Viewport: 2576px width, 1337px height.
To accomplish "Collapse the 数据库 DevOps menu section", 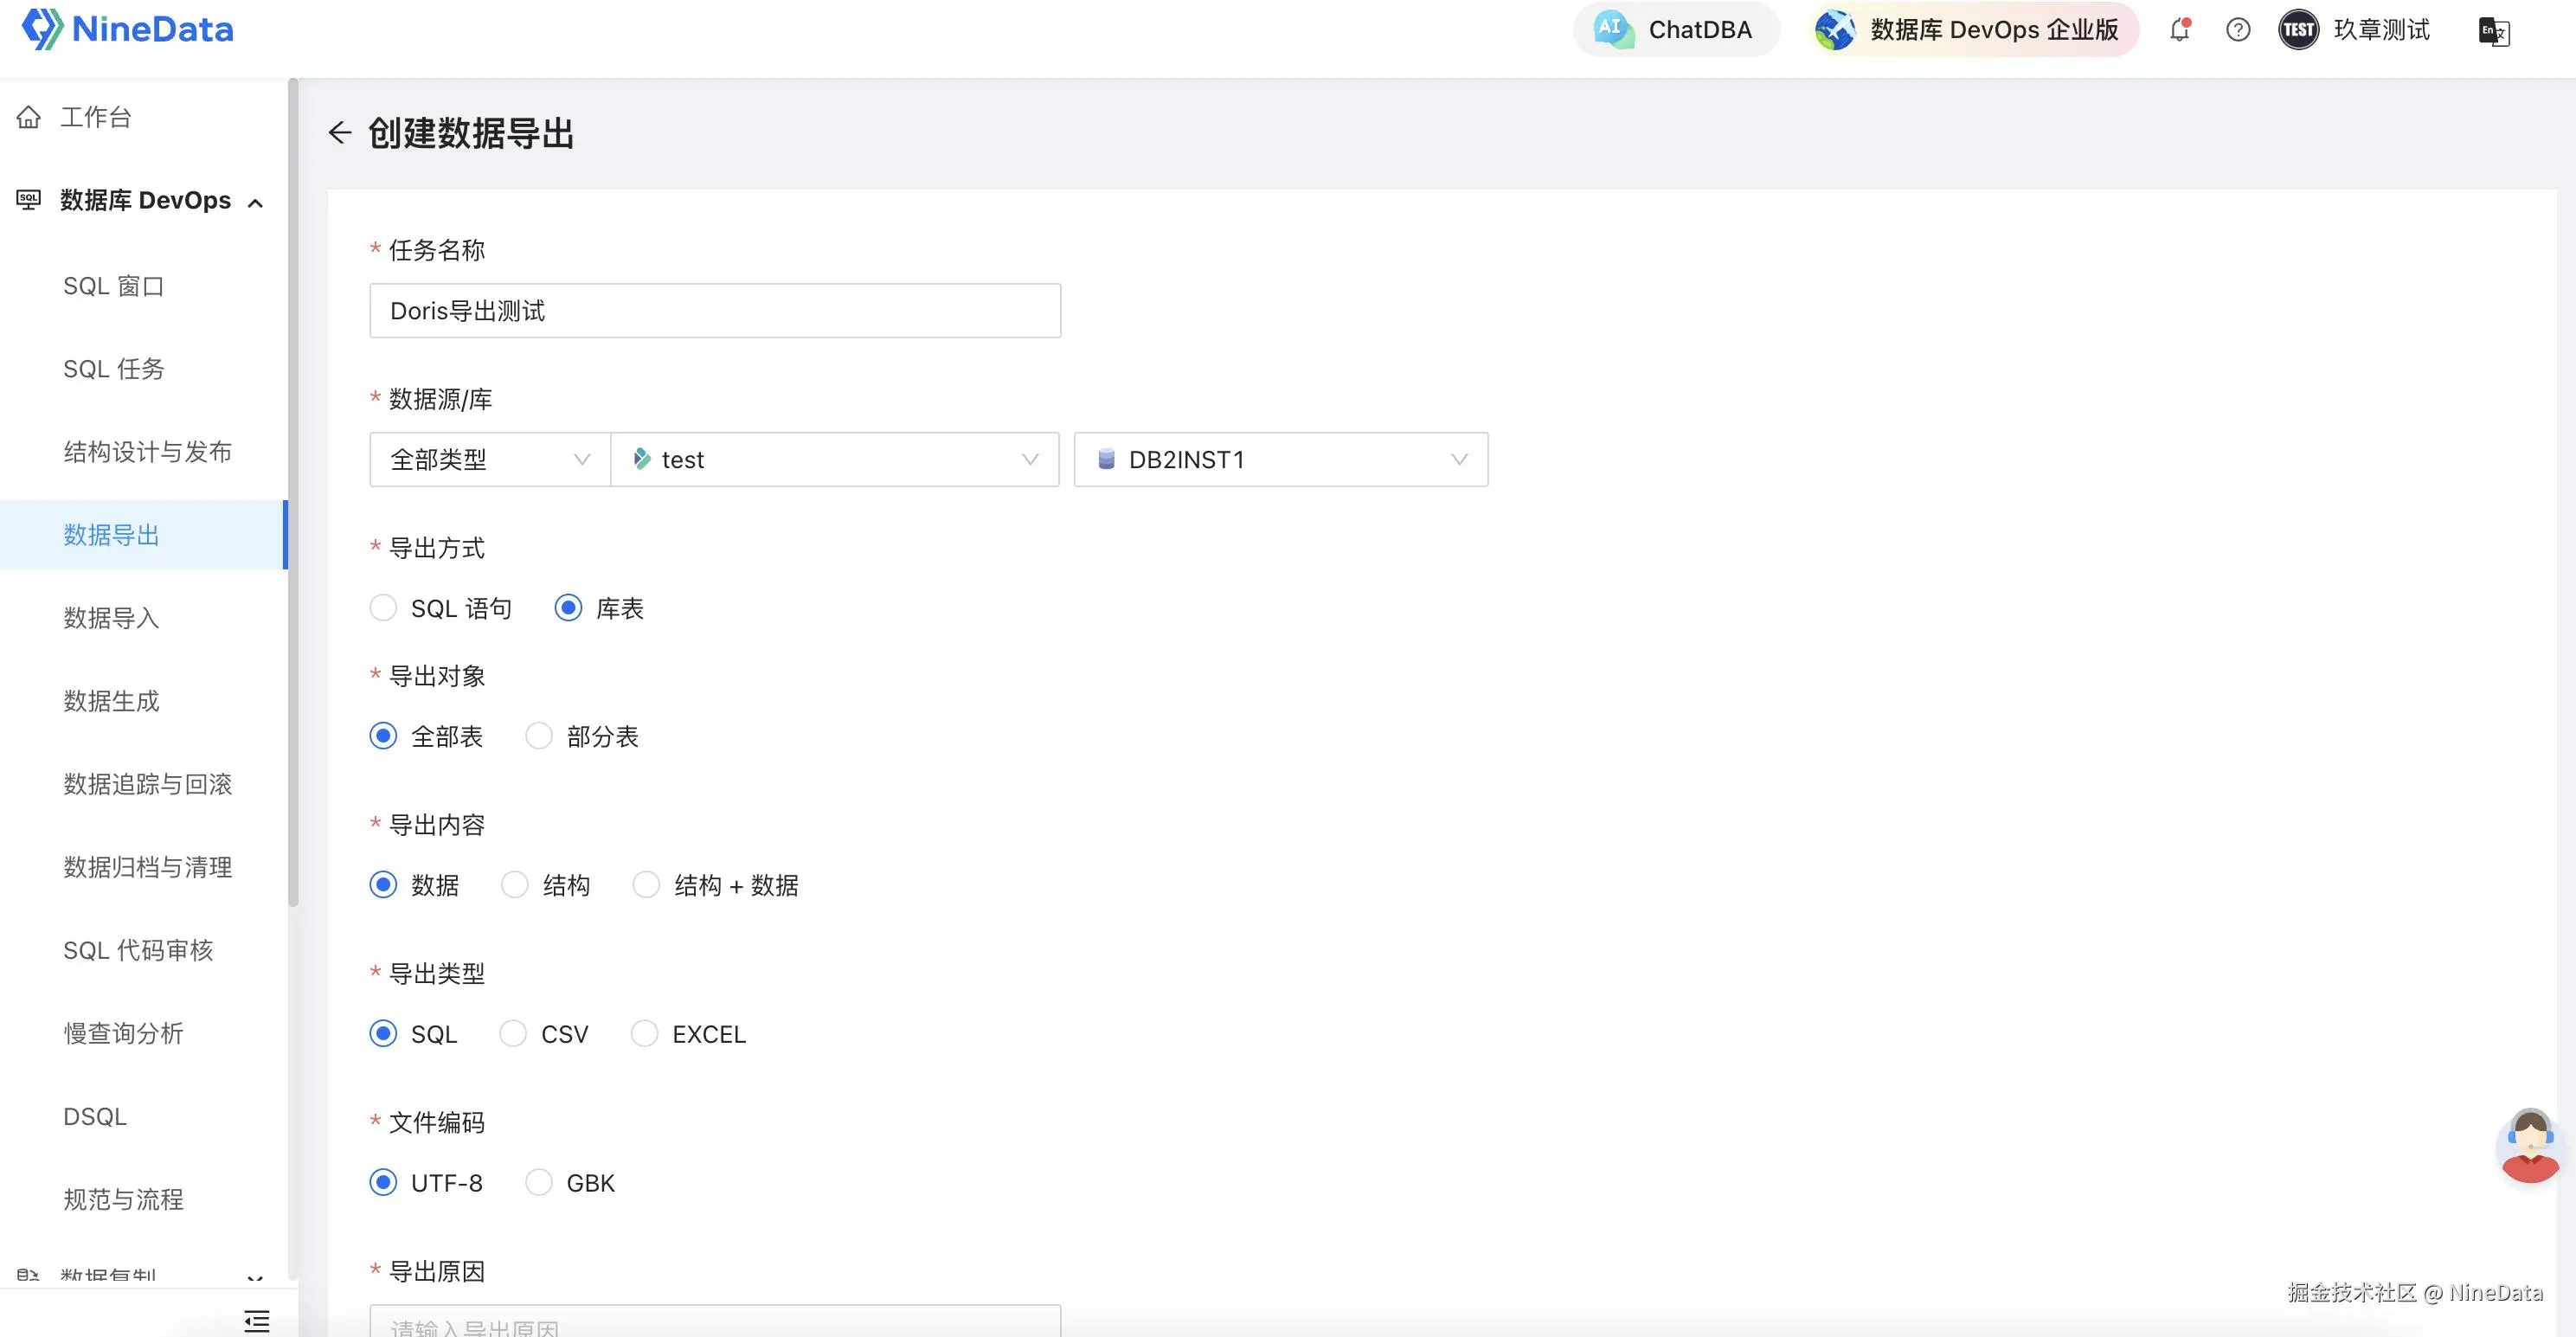I will tap(256, 203).
